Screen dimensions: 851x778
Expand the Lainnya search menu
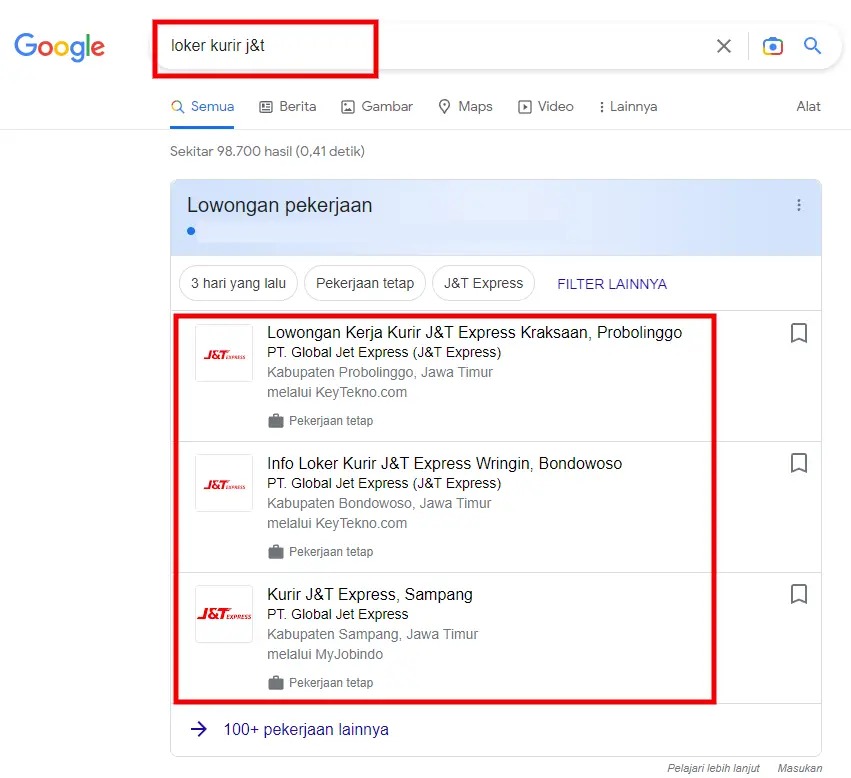[627, 107]
